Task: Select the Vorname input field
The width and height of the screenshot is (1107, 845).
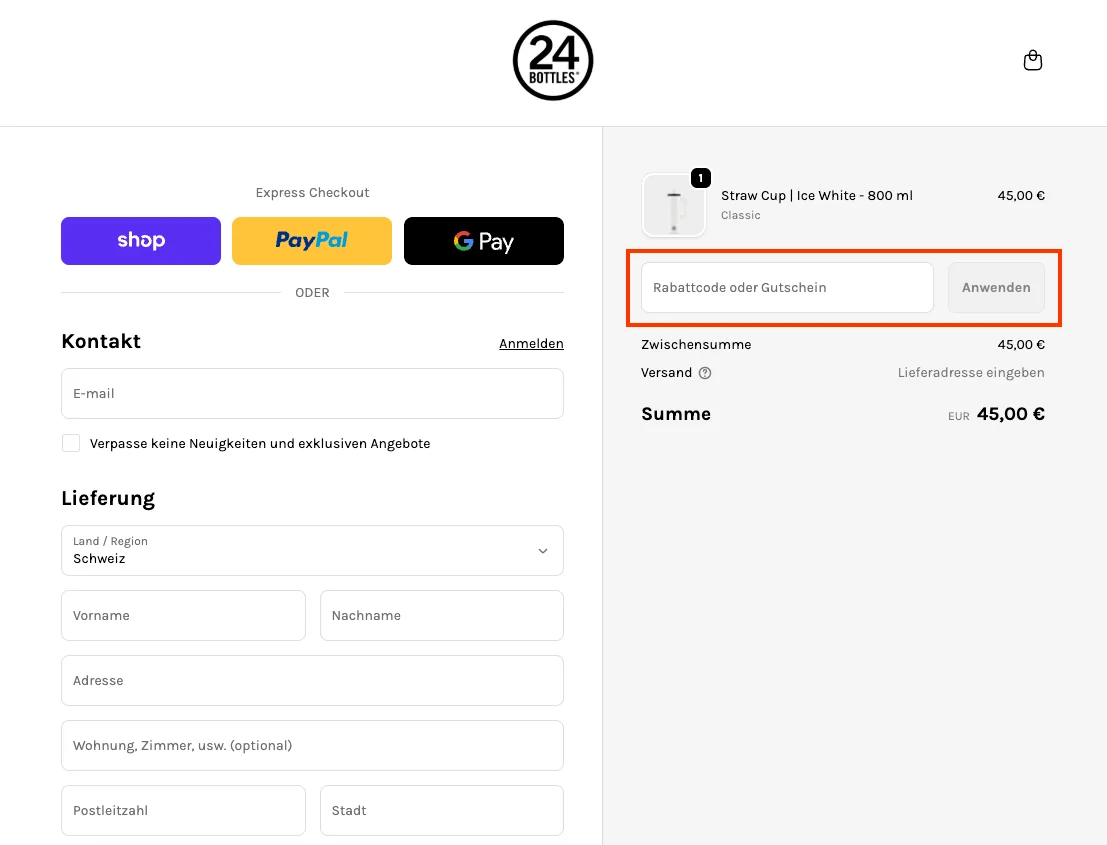Action: pyautogui.click(x=183, y=616)
